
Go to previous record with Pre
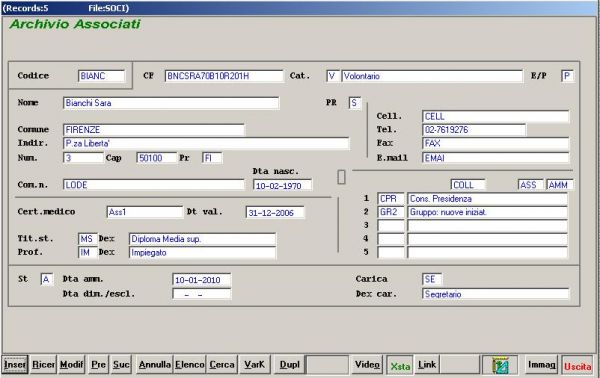click(98, 365)
